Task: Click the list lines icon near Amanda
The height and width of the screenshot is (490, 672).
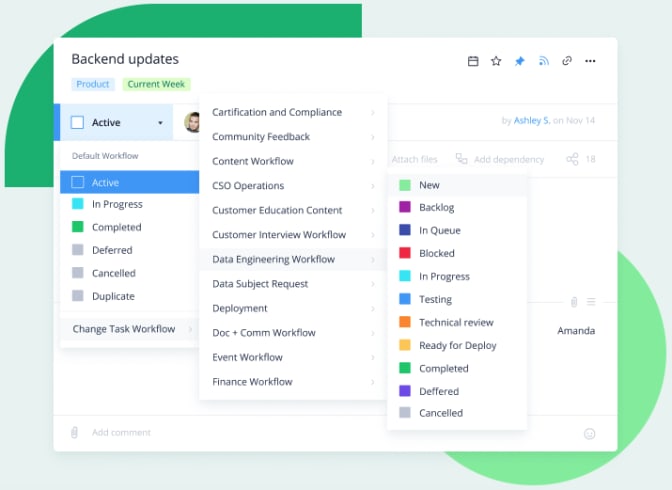Action: point(591,302)
